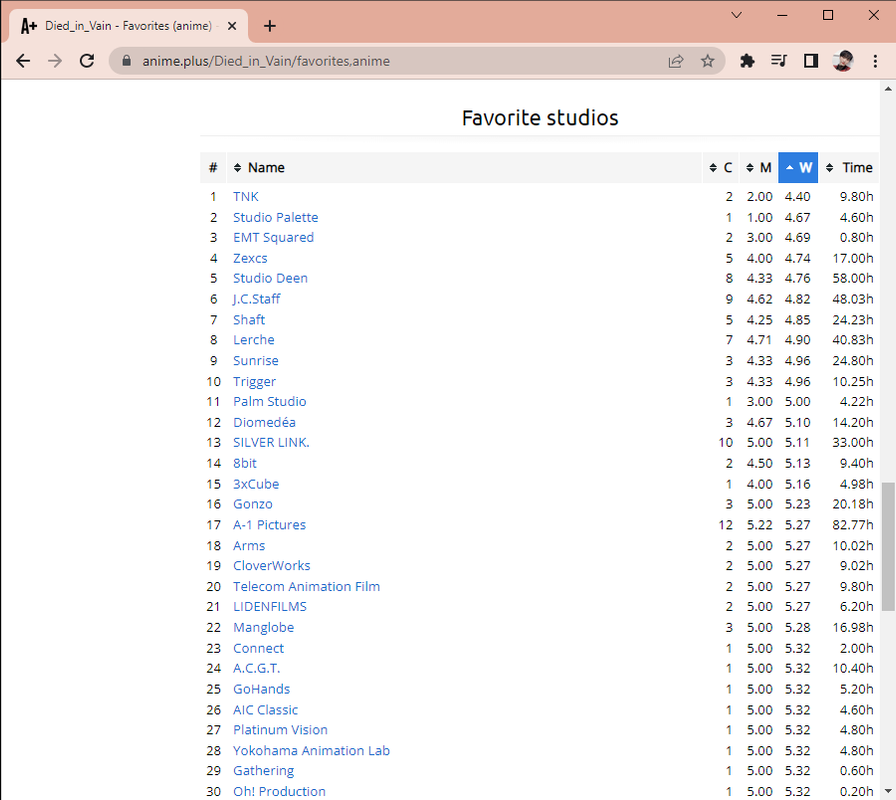Open the GoHands studio link
Image resolution: width=896 pixels, height=800 pixels.
tap(261, 689)
